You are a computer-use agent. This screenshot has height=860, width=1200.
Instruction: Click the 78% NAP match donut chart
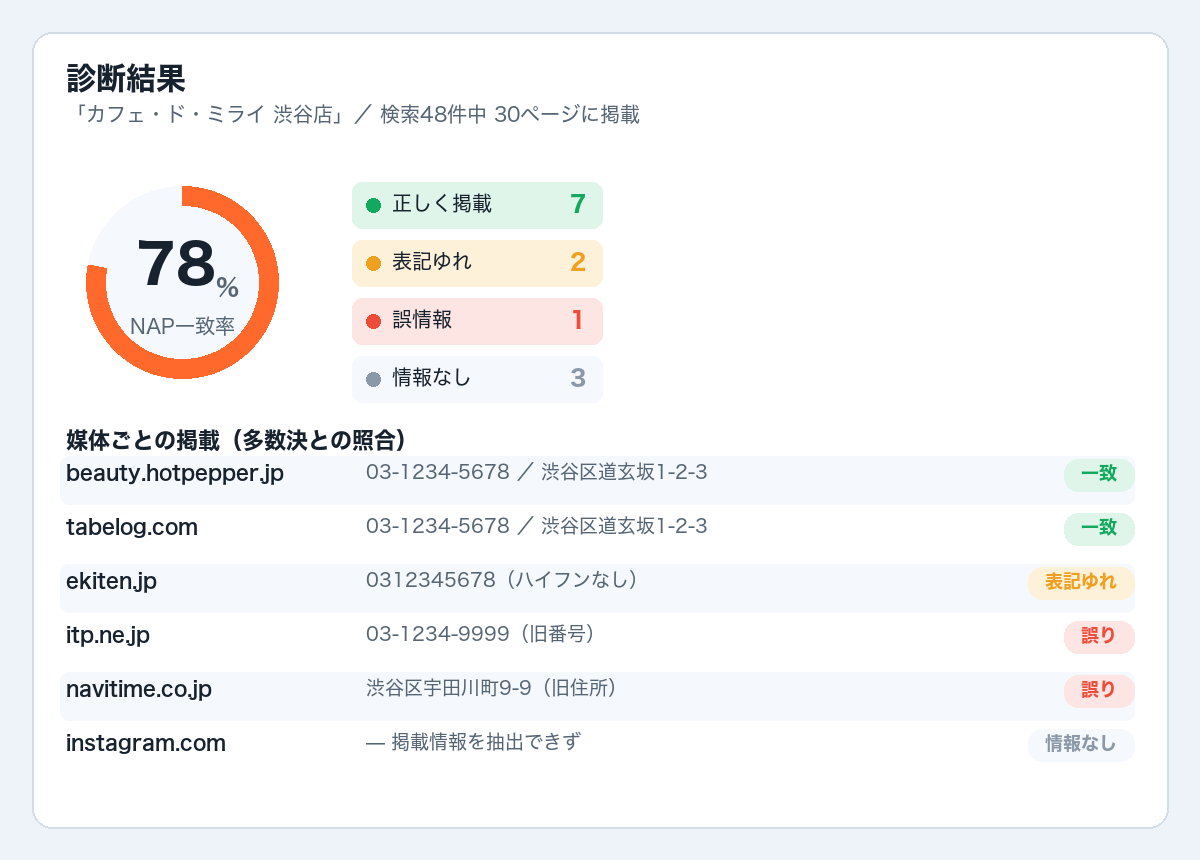[x=182, y=282]
